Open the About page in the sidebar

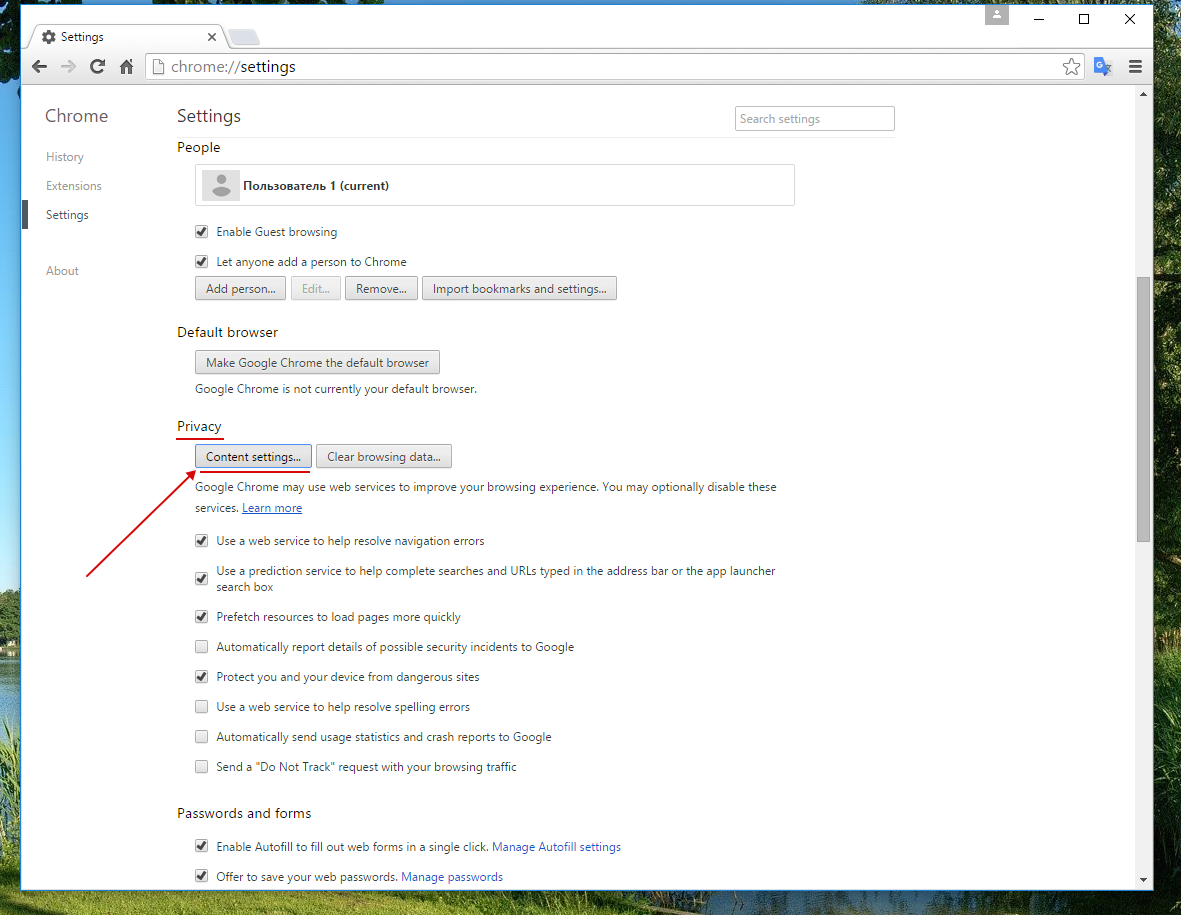[62, 270]
